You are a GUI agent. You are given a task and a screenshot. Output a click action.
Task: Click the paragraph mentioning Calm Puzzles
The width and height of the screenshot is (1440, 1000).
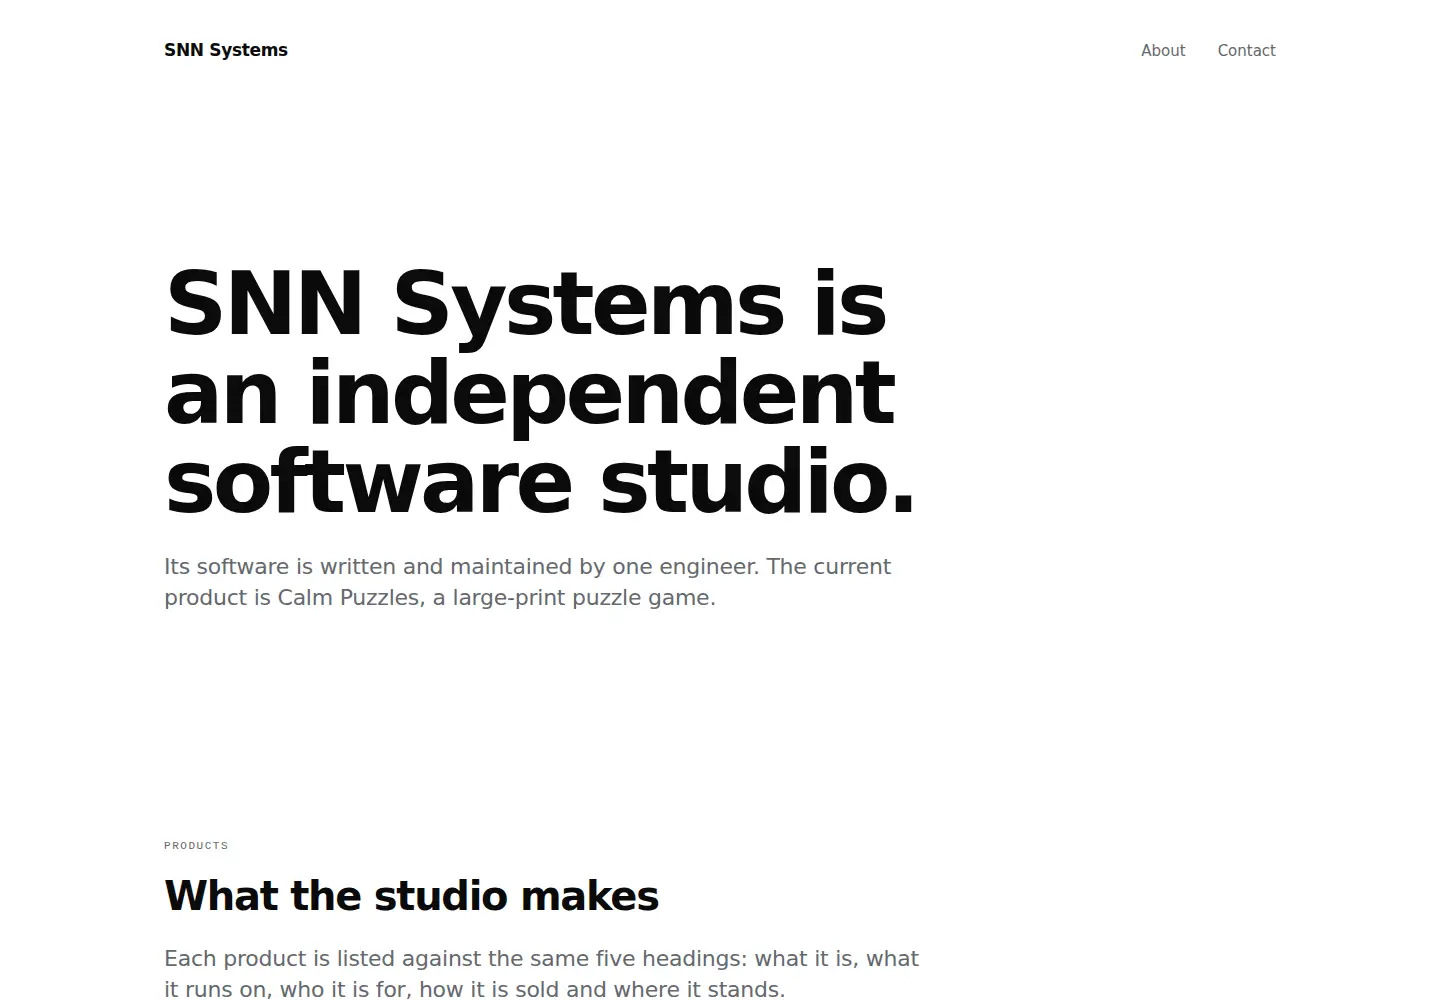527,582
